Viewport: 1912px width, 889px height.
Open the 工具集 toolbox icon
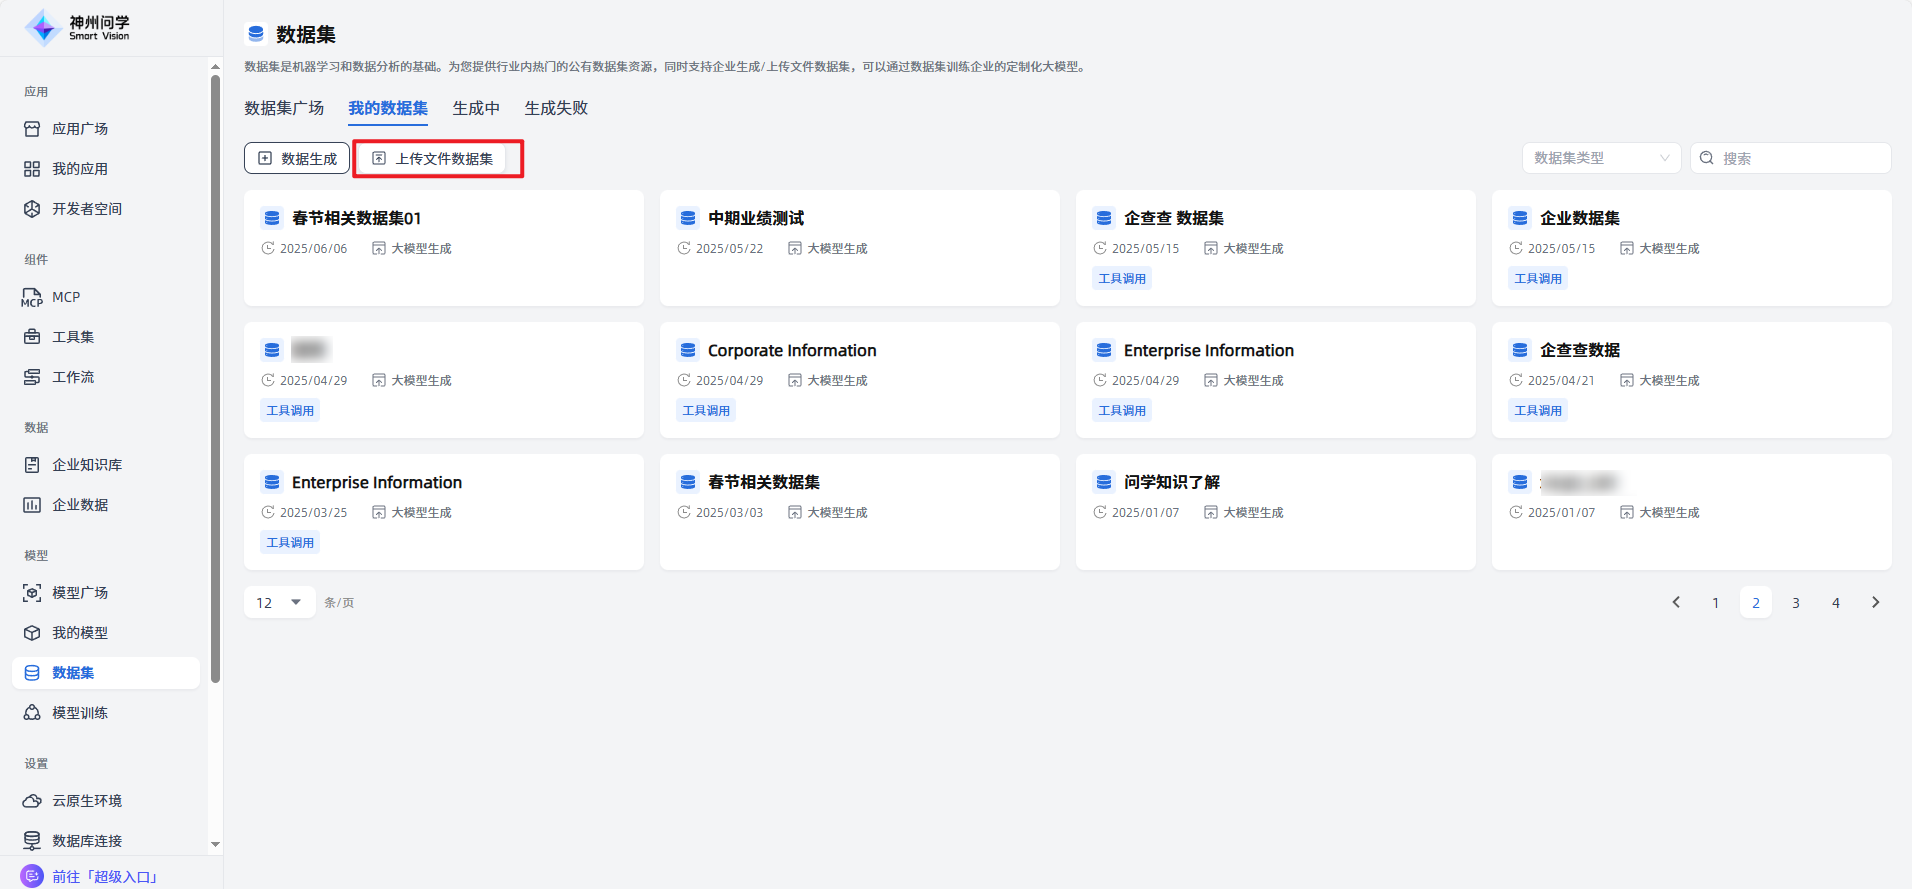(x=32, y=337)
